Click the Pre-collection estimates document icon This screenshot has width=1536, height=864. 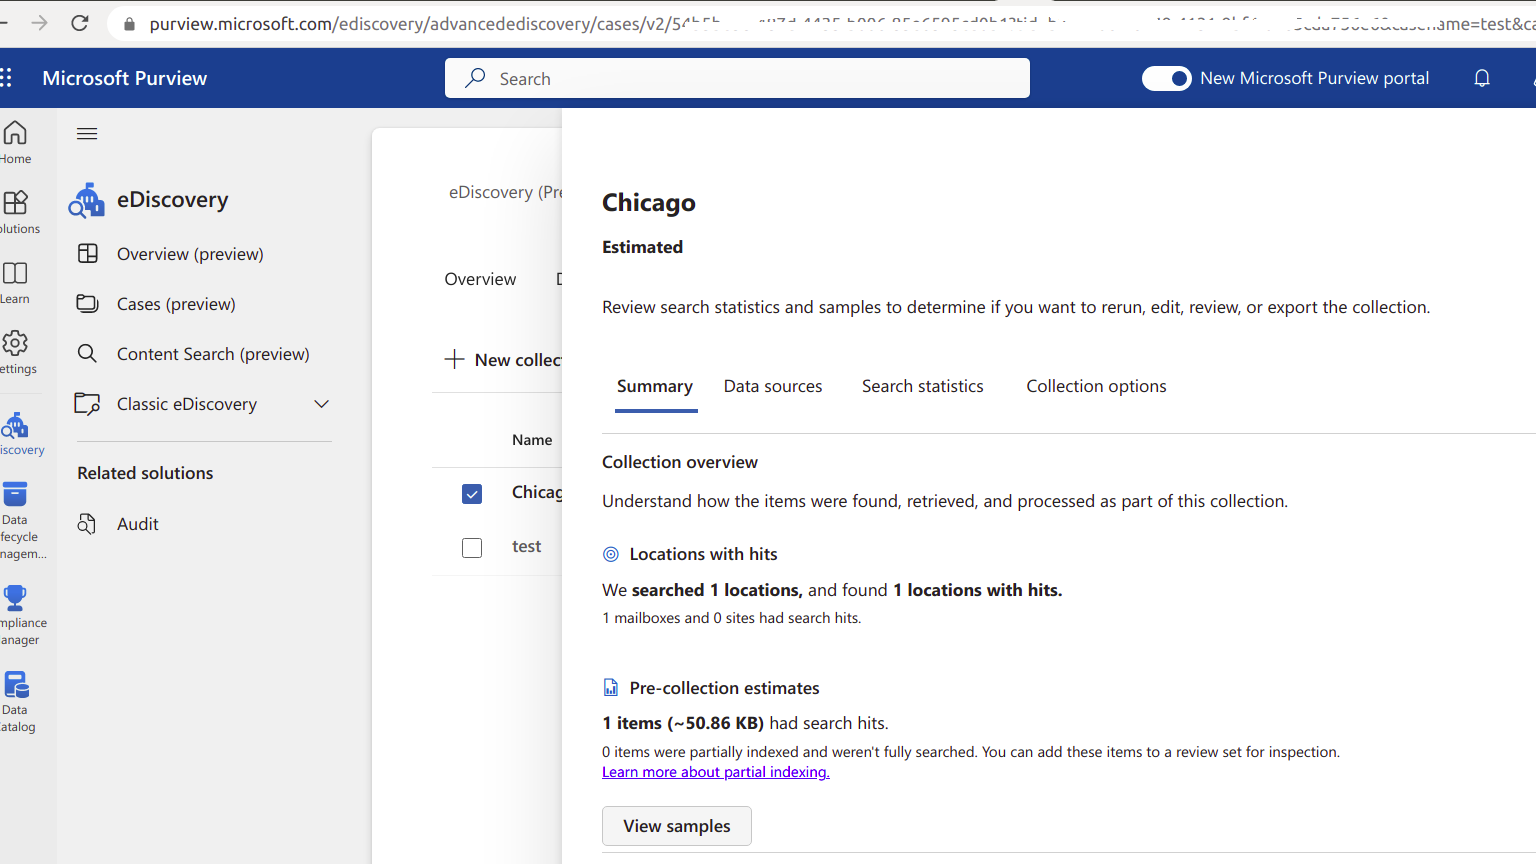point(611,688)
